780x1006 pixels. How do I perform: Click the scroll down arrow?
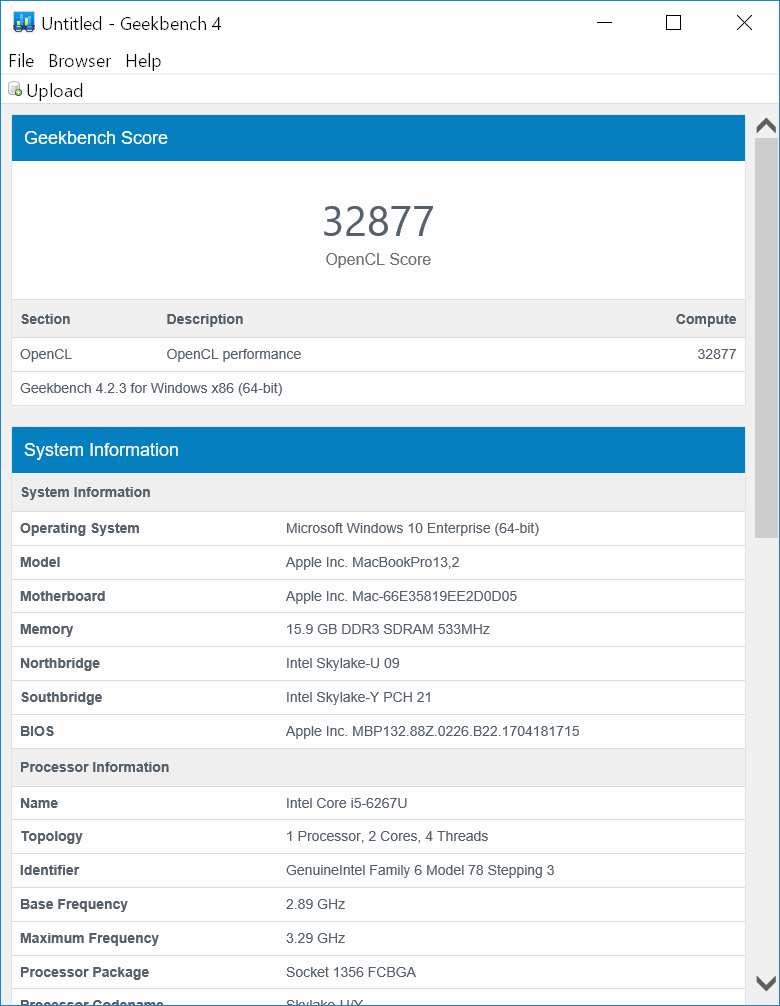(x=766, y=983)
